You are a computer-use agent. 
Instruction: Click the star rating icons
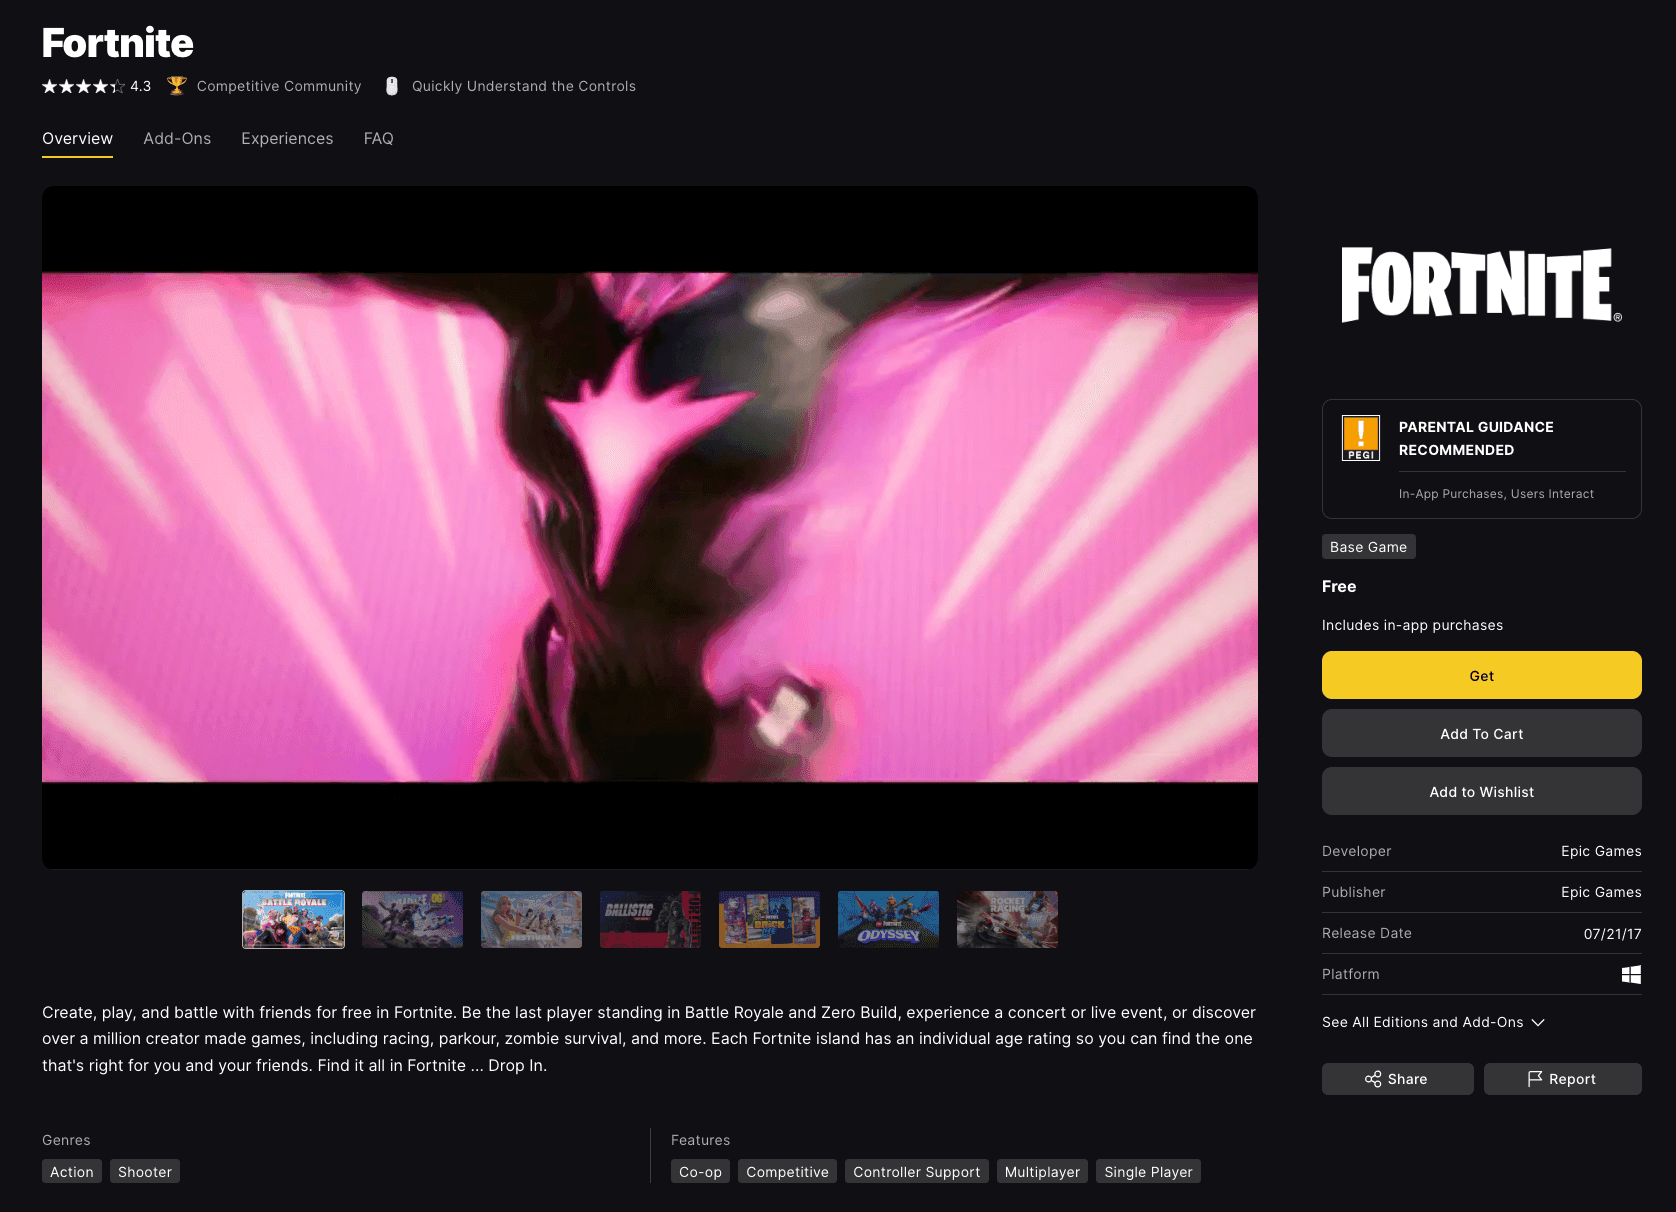(83, 87)
